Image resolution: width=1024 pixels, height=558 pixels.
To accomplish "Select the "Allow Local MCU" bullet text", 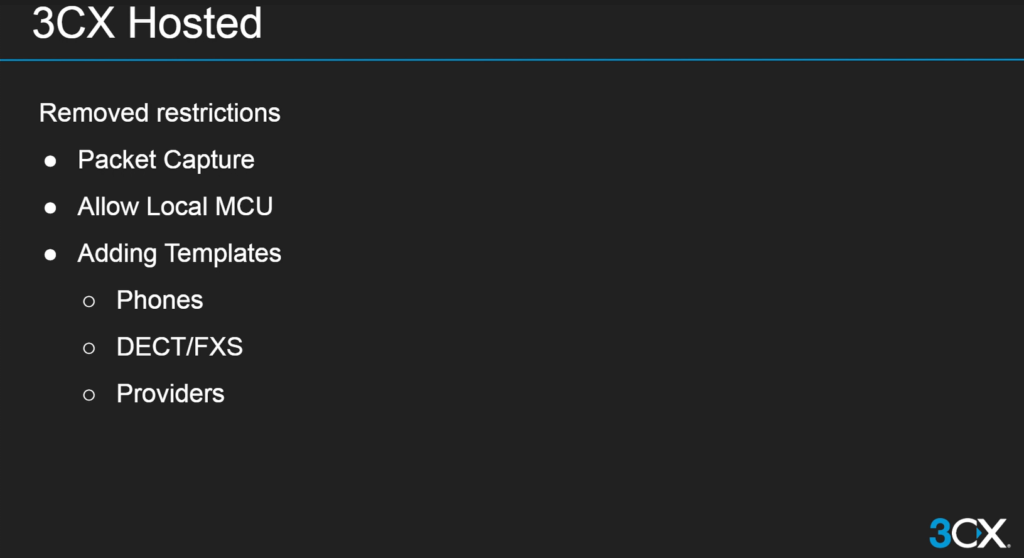I will pyautogui.click(x=175, y=207).
